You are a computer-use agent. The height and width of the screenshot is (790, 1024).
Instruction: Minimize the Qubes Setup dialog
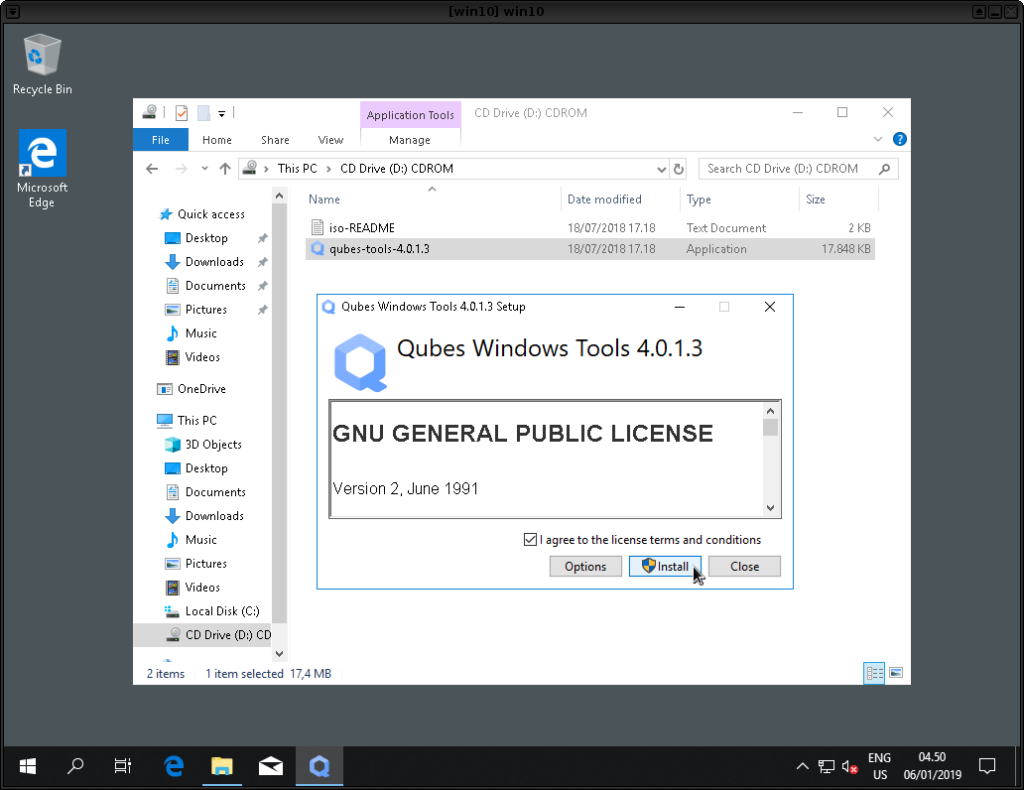[x=680, y=307]
